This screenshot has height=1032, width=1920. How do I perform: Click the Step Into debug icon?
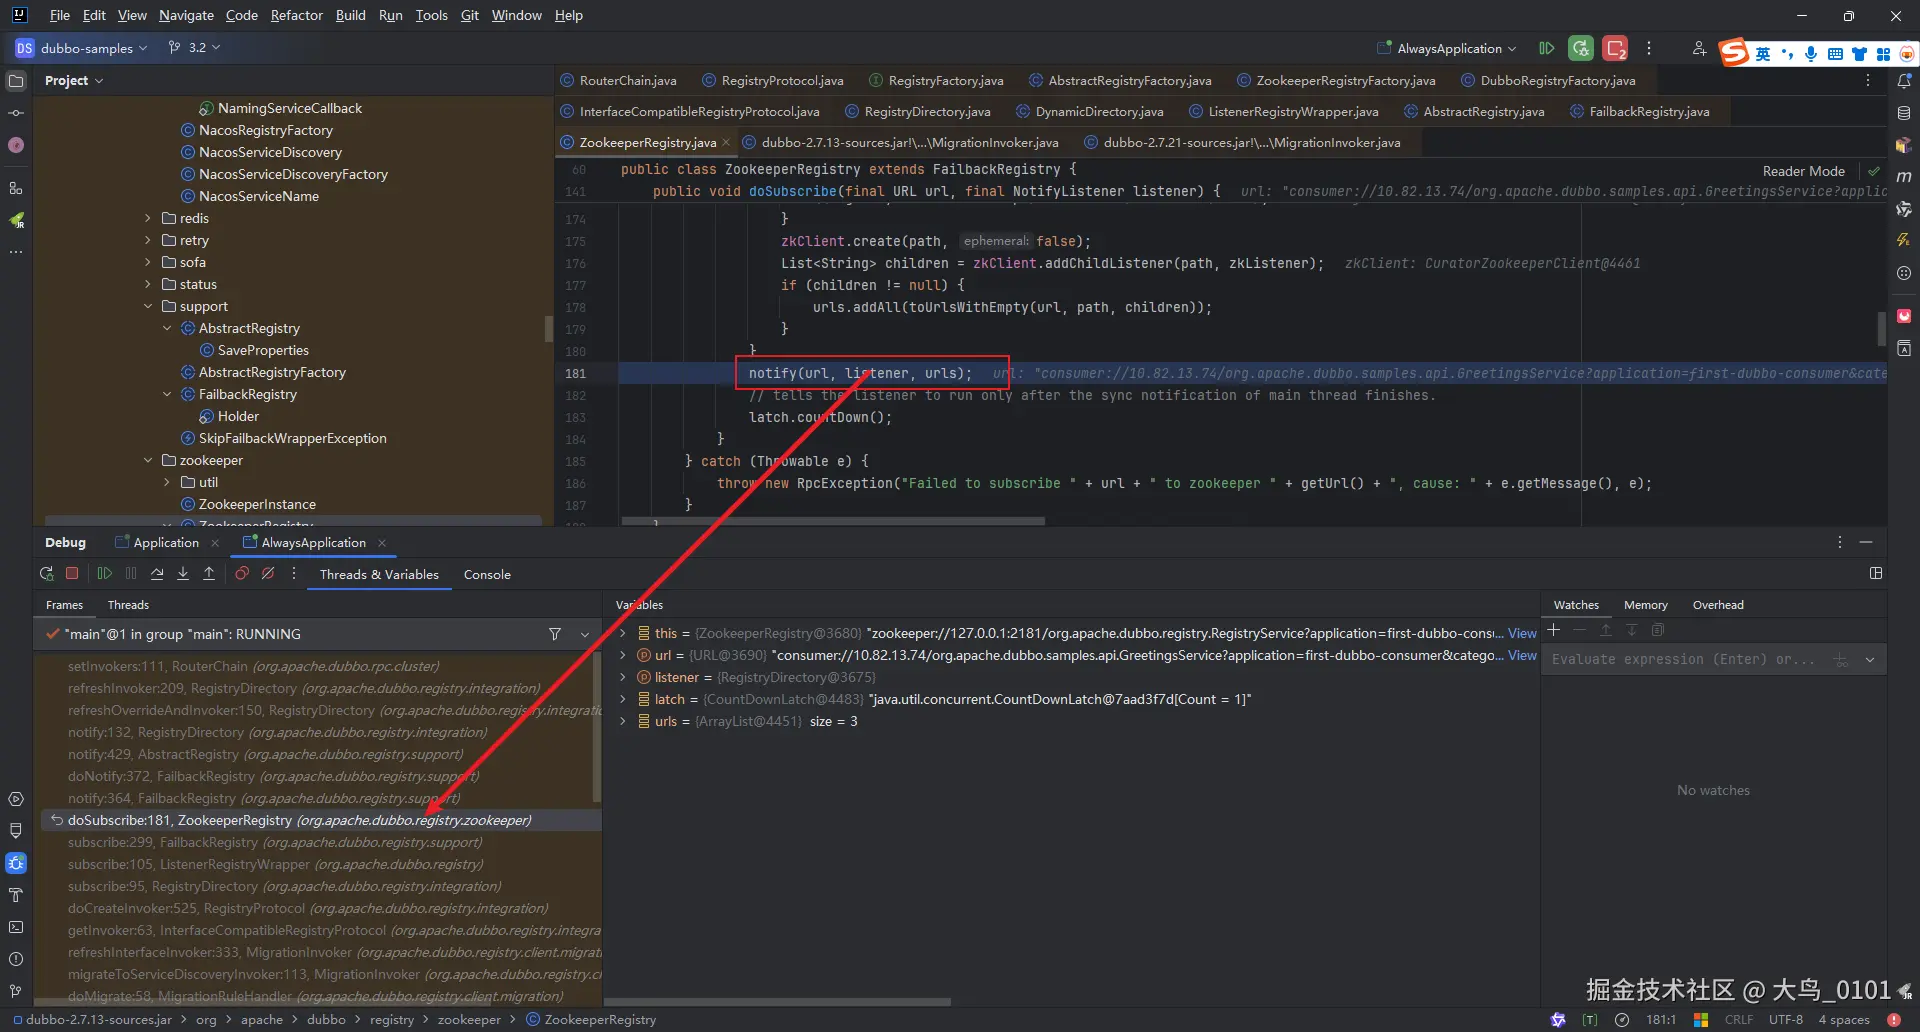coord(183,574)
